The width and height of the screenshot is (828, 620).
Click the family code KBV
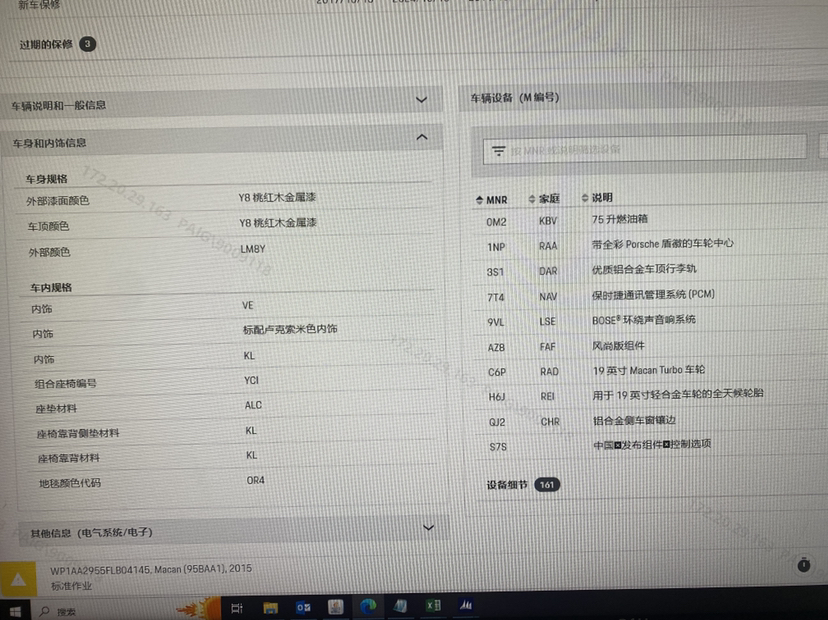point(548,221)
